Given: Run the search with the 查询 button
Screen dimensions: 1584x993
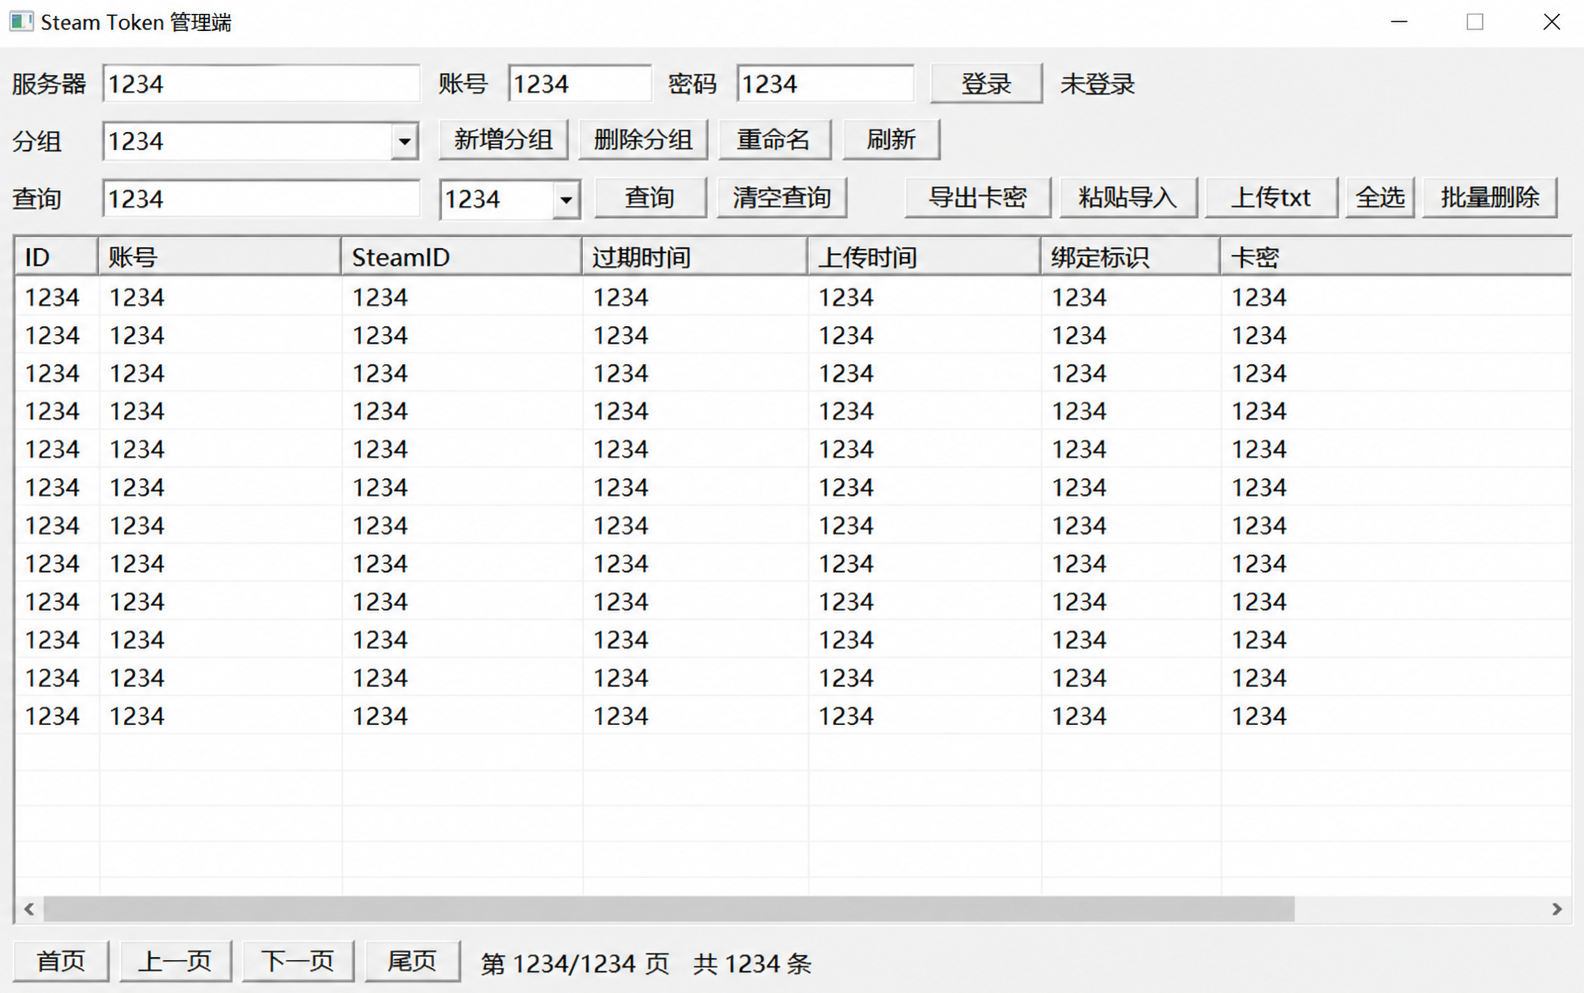Looking at the screenshot, I should [650, 198].
